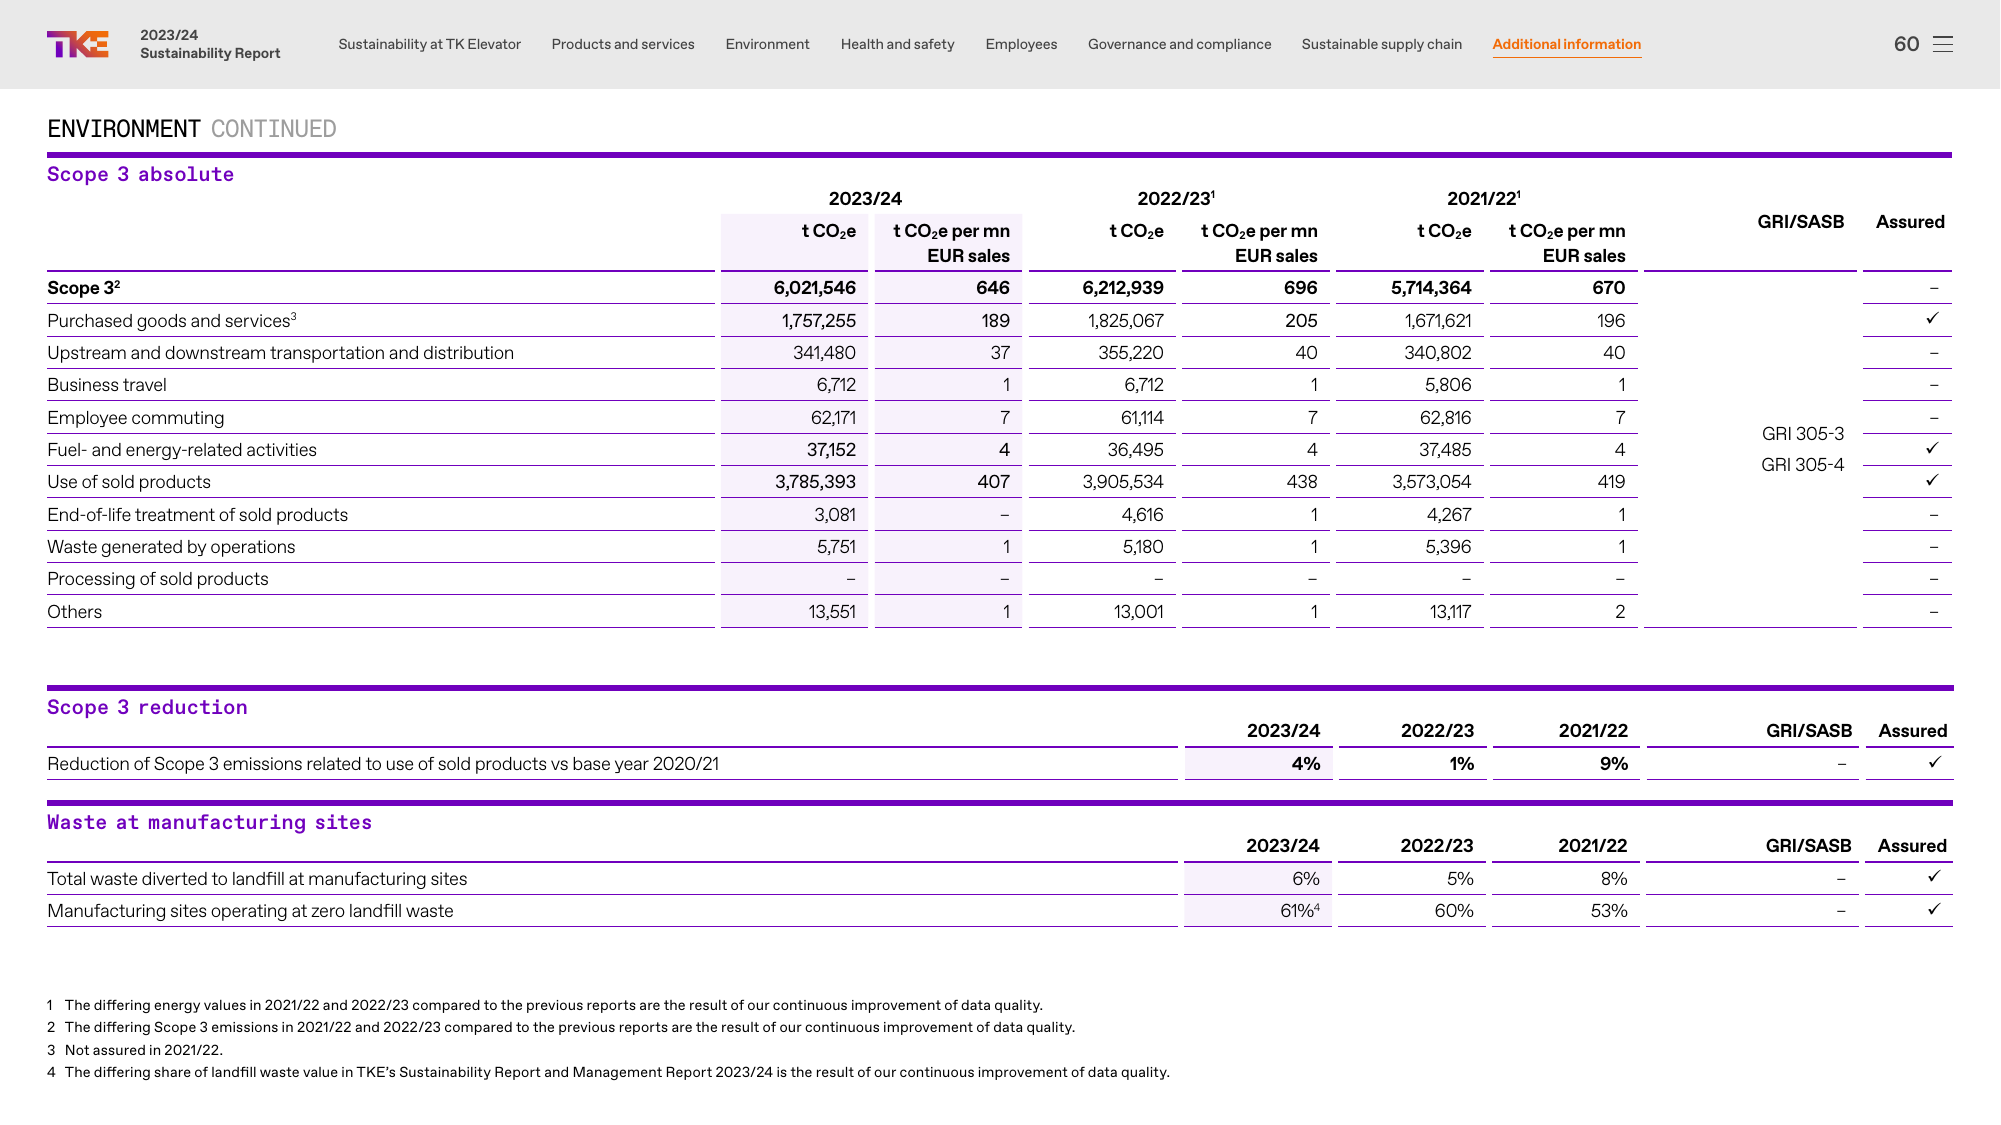Viewport: 2001px width, 1125px height.
Task: Select value 3,785,393 for Use of sold products
Action: pos(815,482)
